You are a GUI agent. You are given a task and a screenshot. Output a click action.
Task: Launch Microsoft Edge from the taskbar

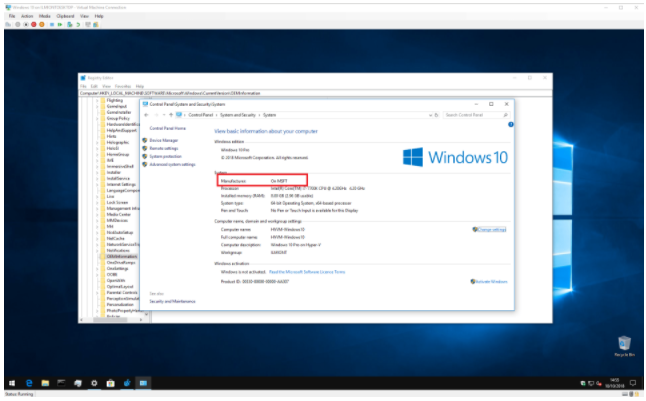pyautogui.click(x=29, y=383)
